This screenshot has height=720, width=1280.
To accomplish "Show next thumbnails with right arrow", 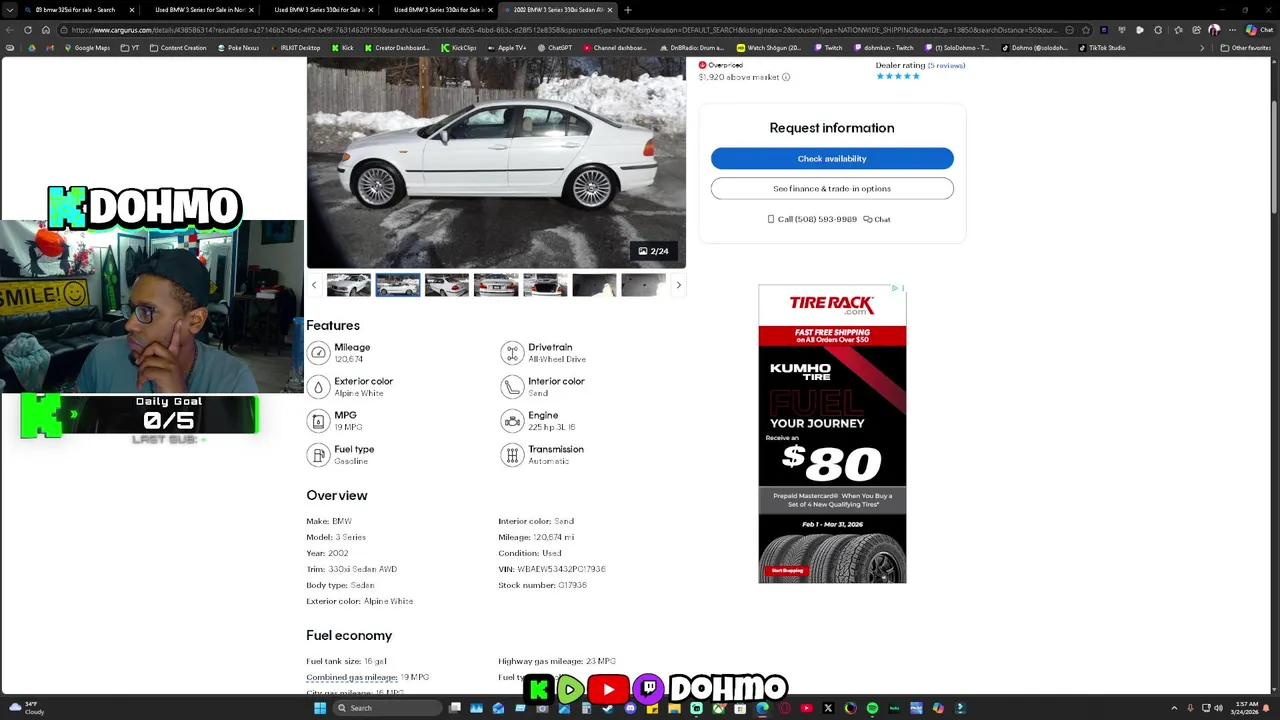I will [678, 285].
